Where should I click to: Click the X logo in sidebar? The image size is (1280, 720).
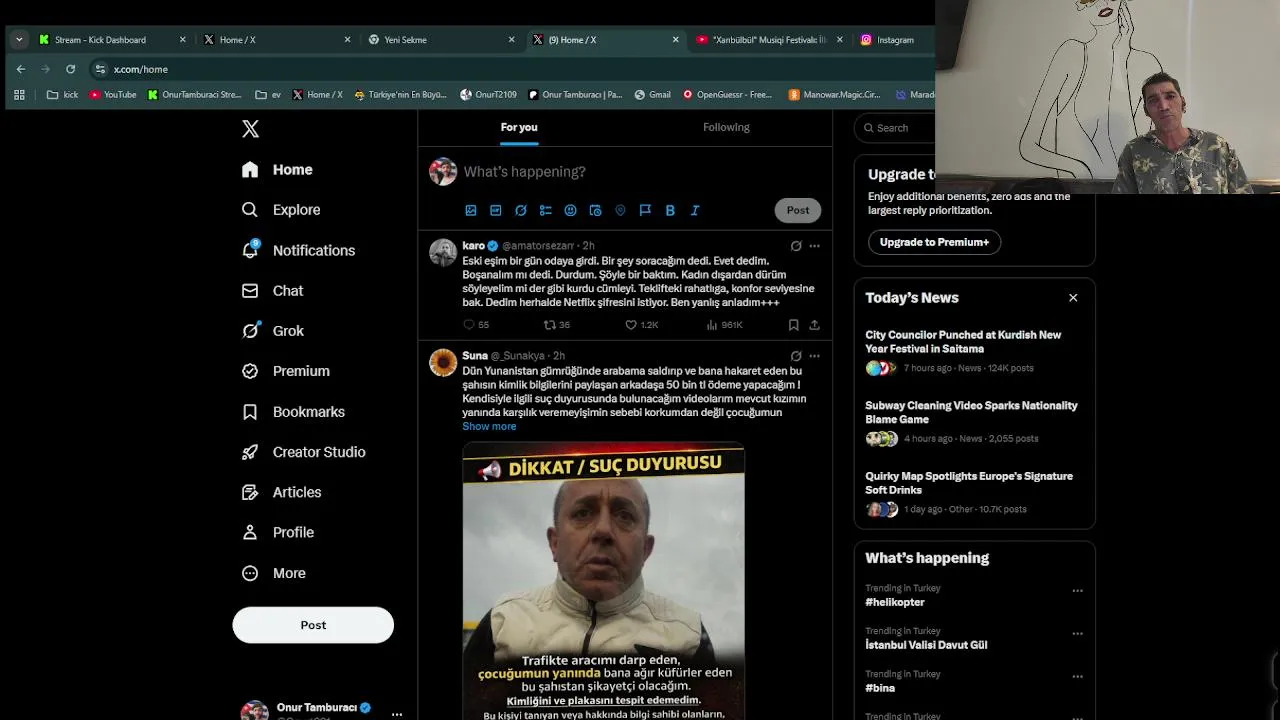250,129
